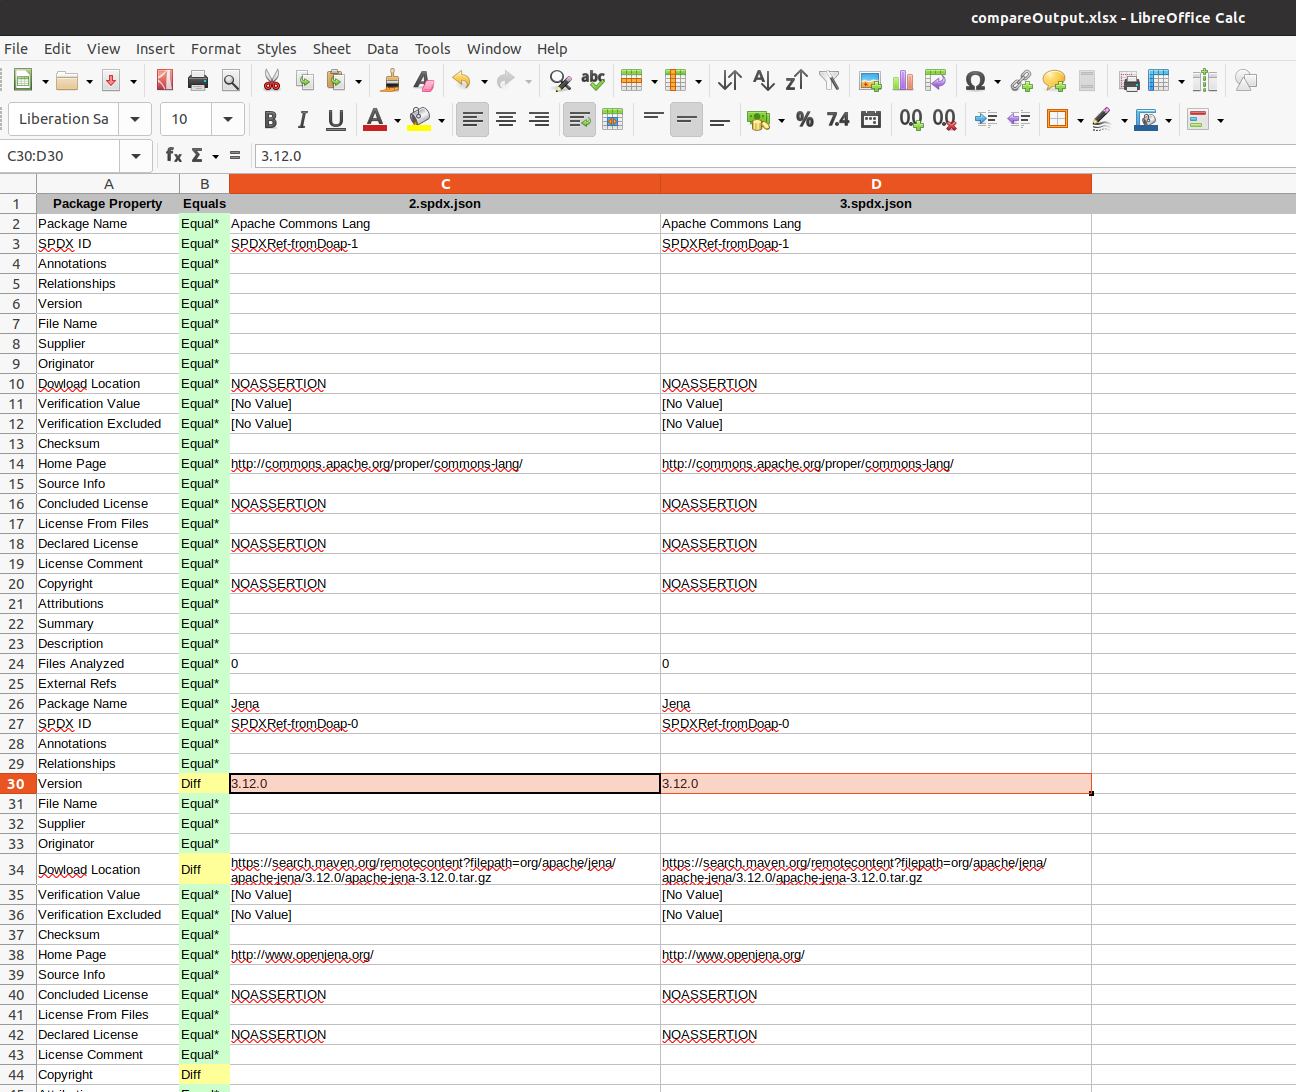Open Undo history dropdown arrow

point(484,82)
